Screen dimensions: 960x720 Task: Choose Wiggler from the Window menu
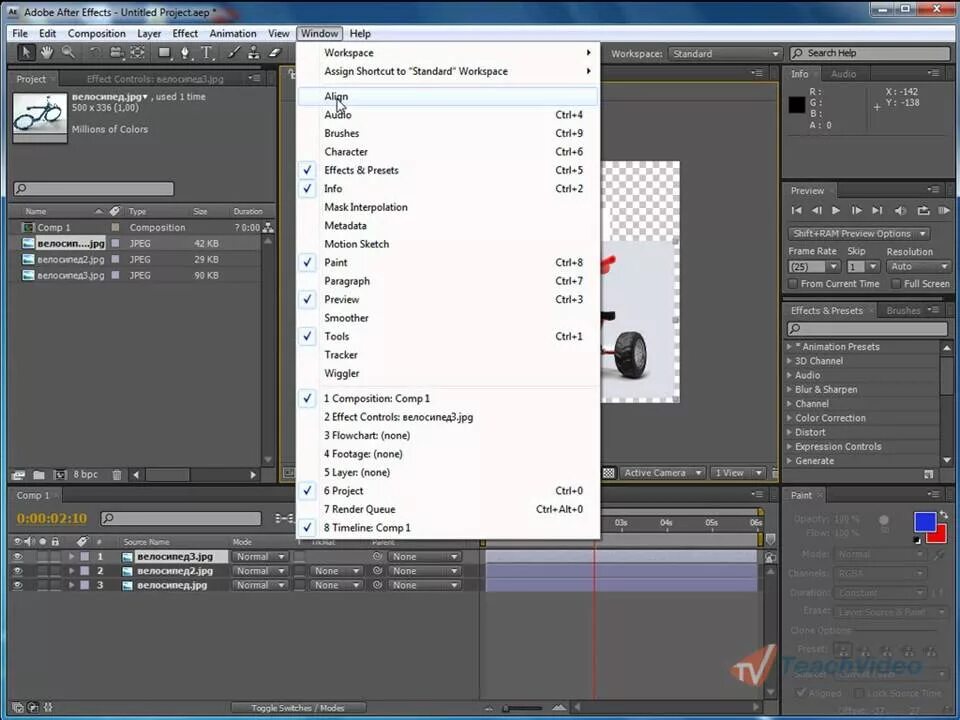click(x=447, y=373)
